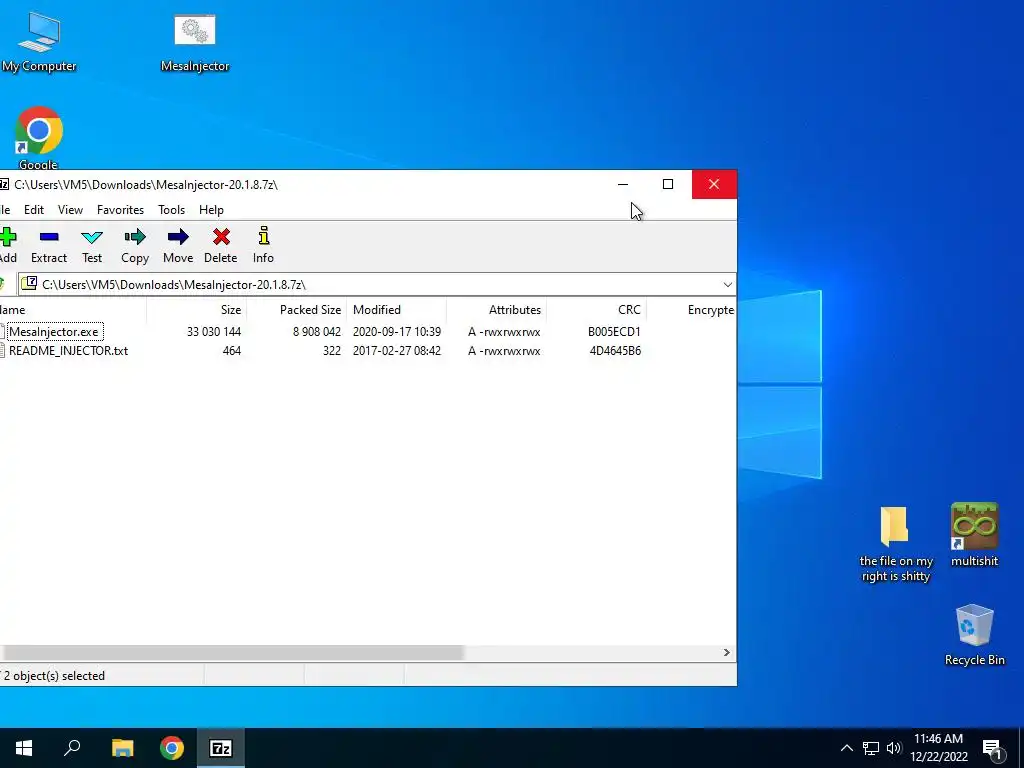Open the multishit desktop shortcut
1024x768 pixels.
[974, 534]
